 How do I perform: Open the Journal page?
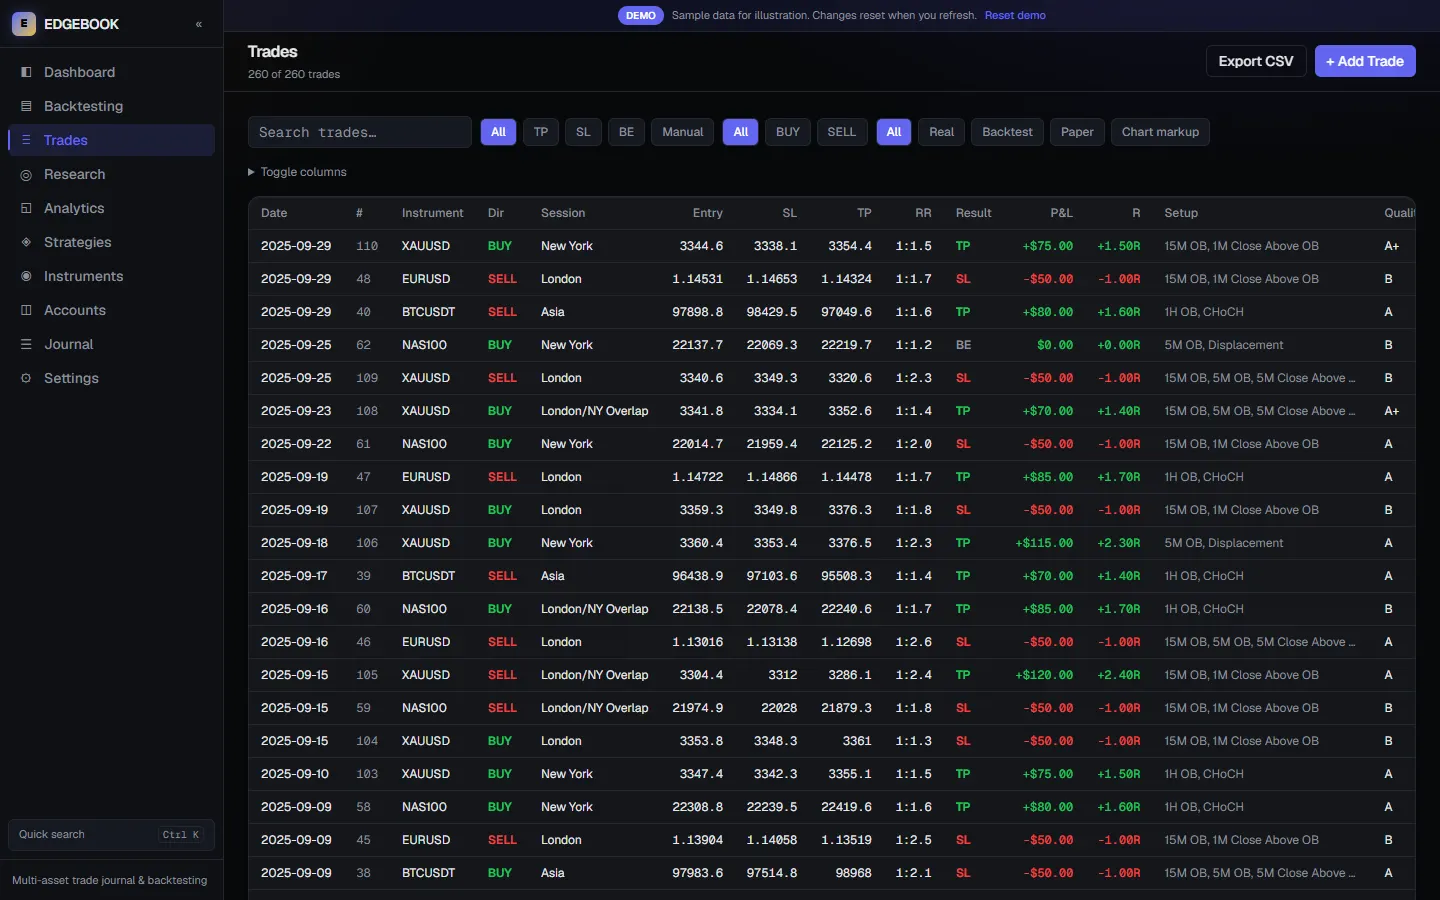[x=111, y=344]
